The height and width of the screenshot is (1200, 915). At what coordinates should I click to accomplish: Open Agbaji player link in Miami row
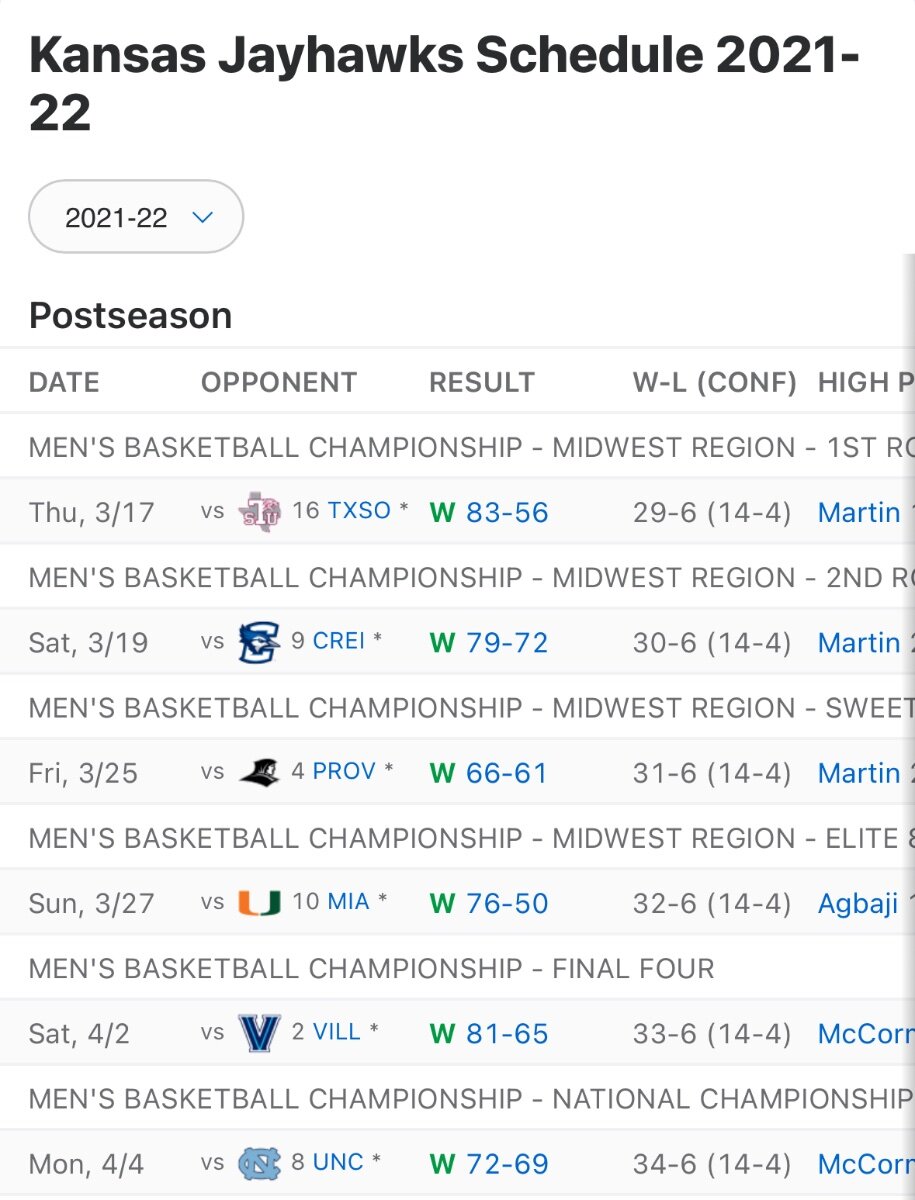pyautogui.click(x=858, y=903)
